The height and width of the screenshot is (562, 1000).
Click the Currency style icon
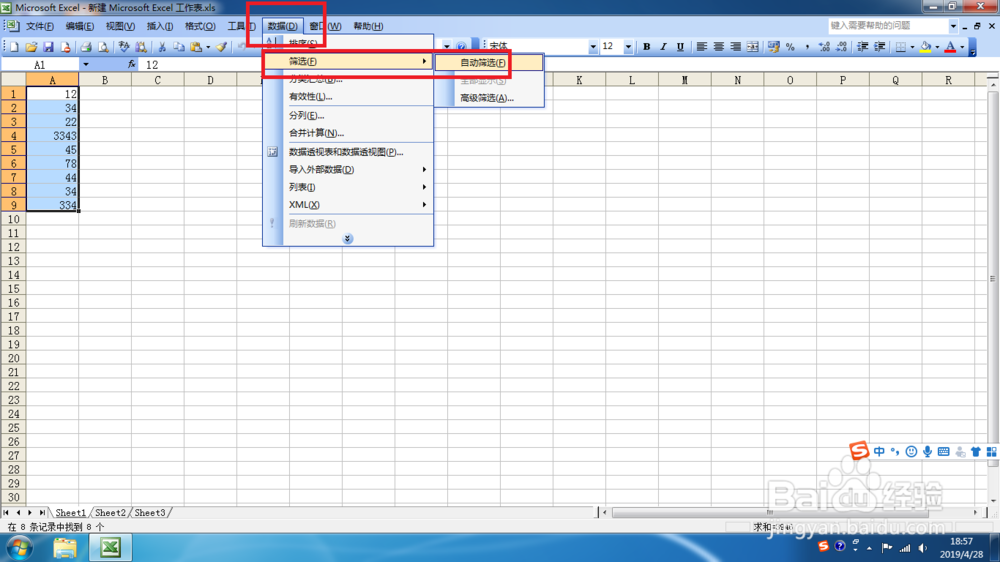tap(774, 47)
